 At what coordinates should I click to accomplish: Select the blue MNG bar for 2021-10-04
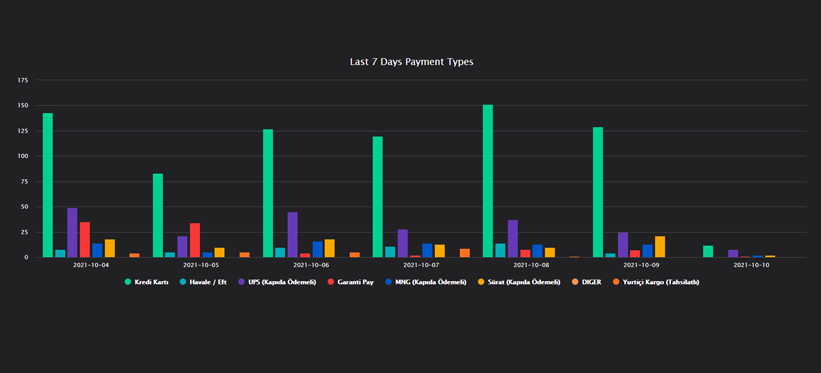tap(97, 250)
